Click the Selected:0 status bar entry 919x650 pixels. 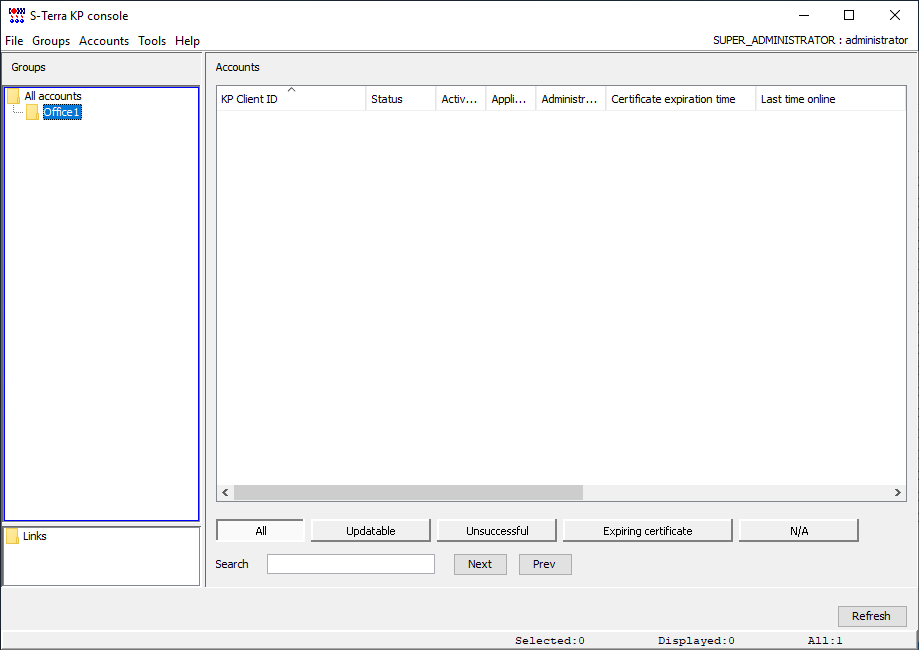[x=550, y=641]
